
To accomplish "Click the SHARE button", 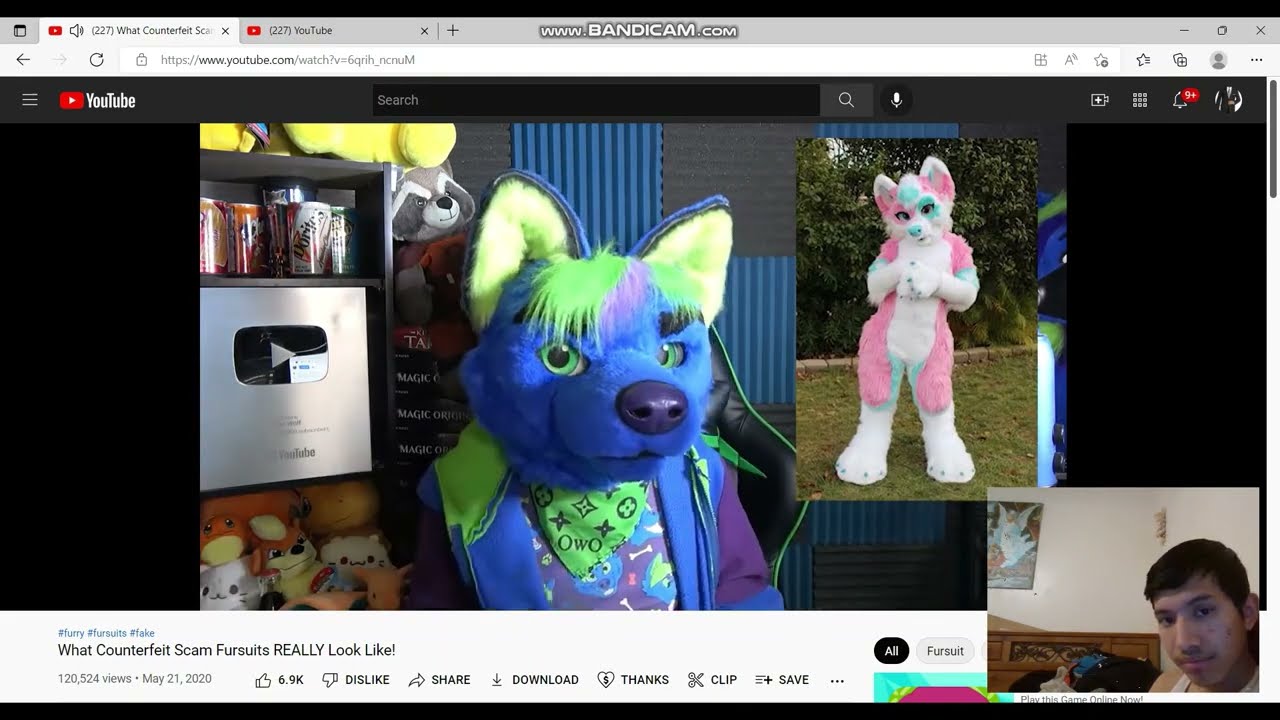I will 440,680.
